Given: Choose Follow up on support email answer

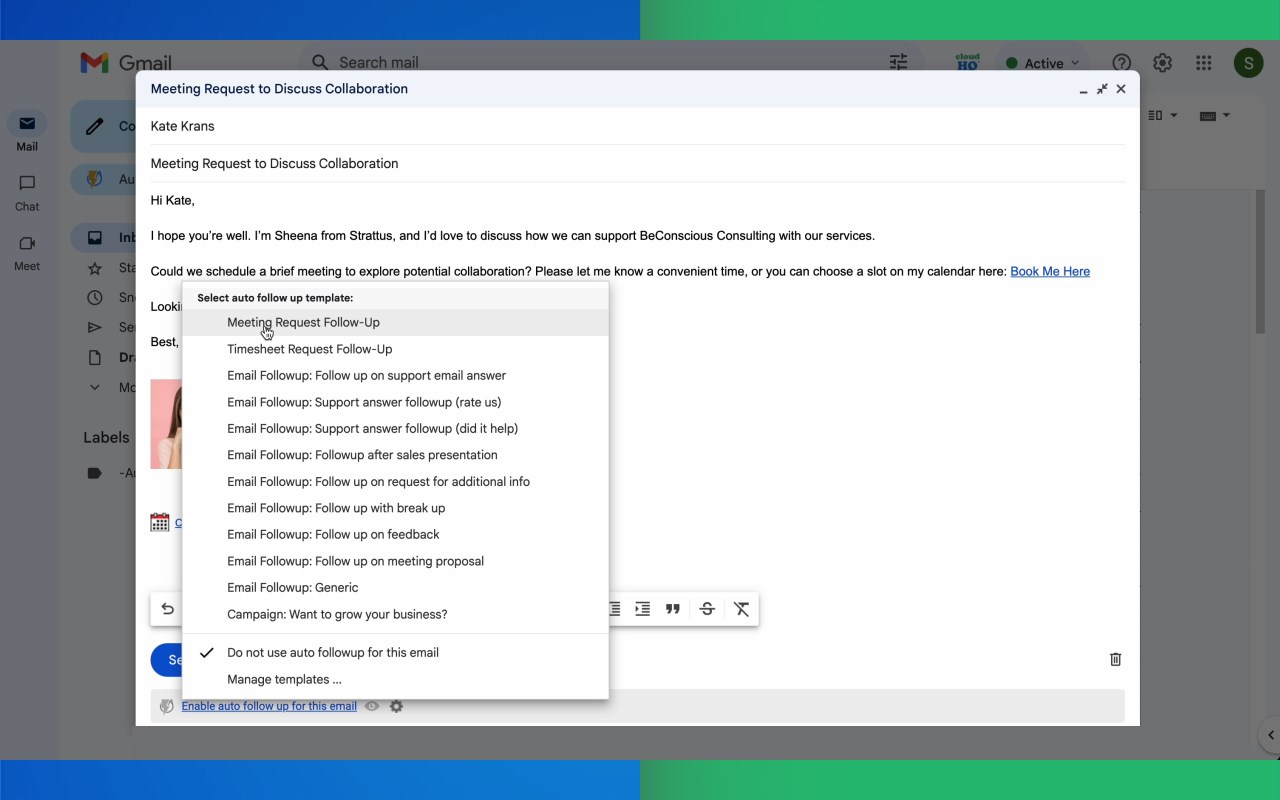Looking at the screenshot, I should (x=395, y=375).
